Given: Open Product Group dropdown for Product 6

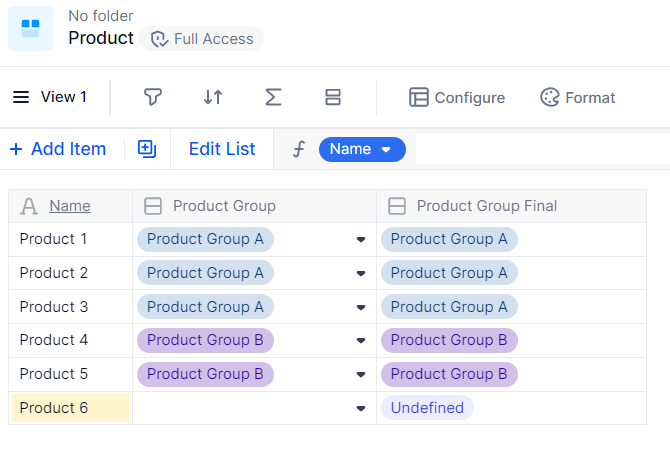Looking at the screenshot, I should 360,409.
